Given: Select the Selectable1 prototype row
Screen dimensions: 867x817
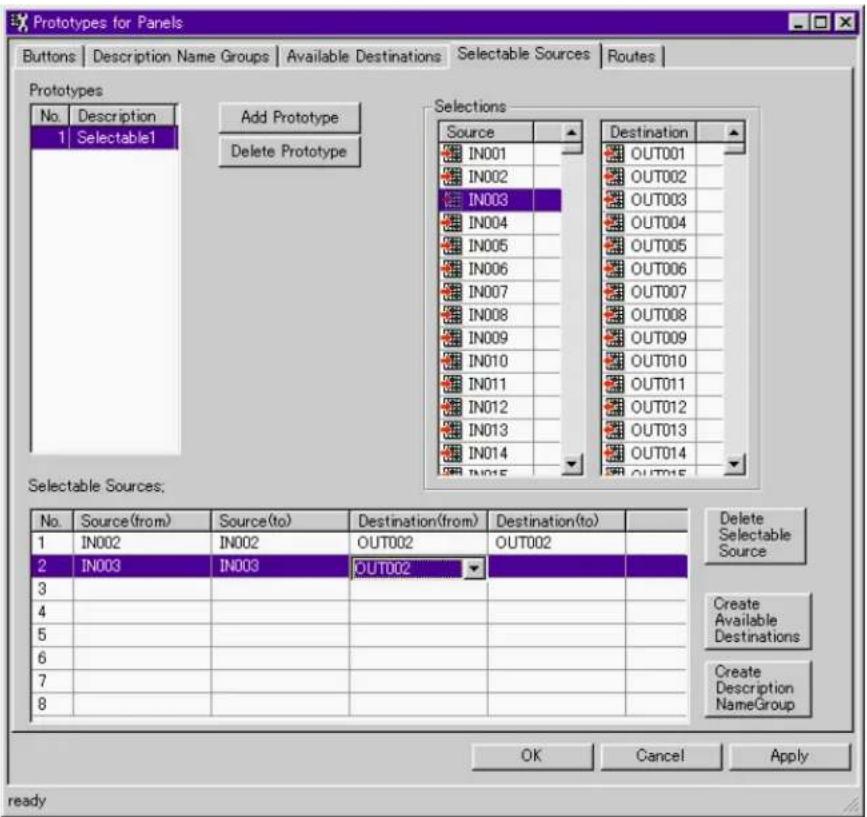Looking at the screenshot, I should (x=105, y=138).
